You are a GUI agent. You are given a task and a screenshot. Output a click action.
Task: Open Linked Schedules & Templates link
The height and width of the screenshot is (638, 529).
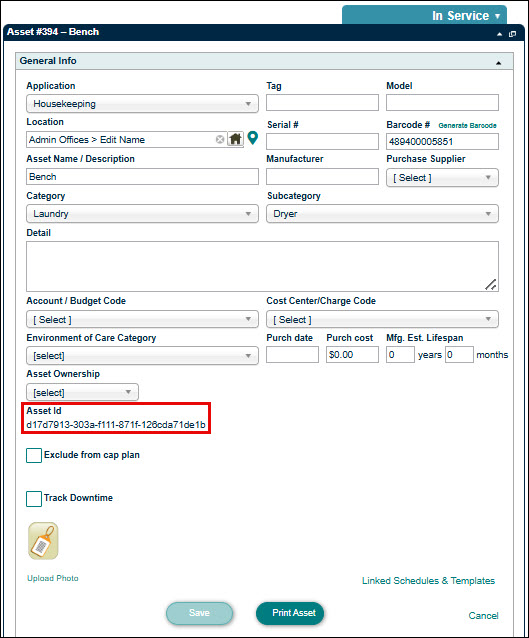pyautogui.click(x=428, y=581)
